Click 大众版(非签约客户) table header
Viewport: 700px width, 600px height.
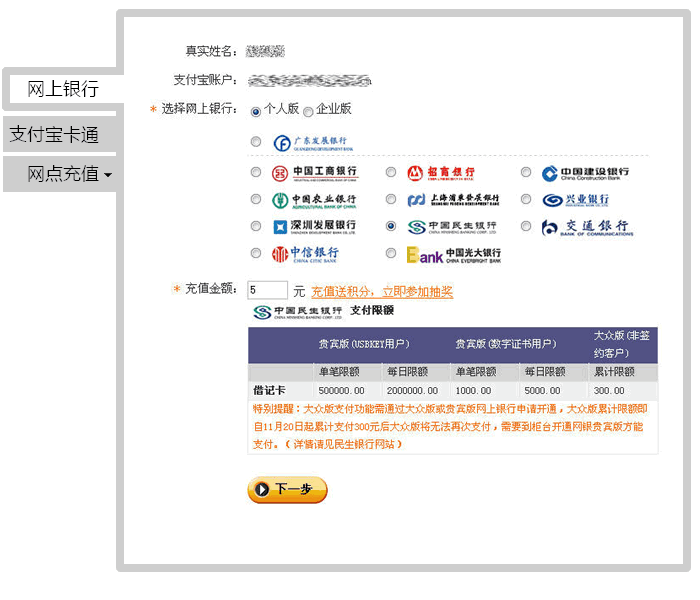[x=621, y=344]
